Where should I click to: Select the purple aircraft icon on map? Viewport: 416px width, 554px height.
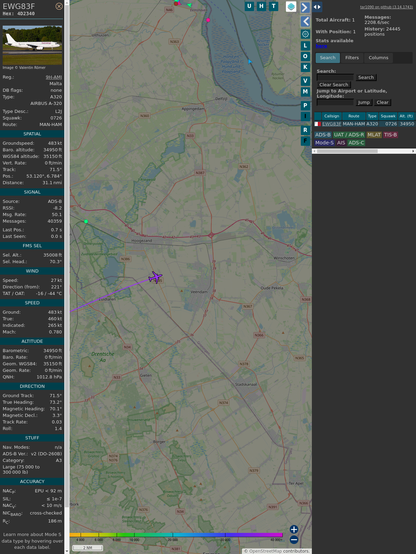tap(155, 277)
